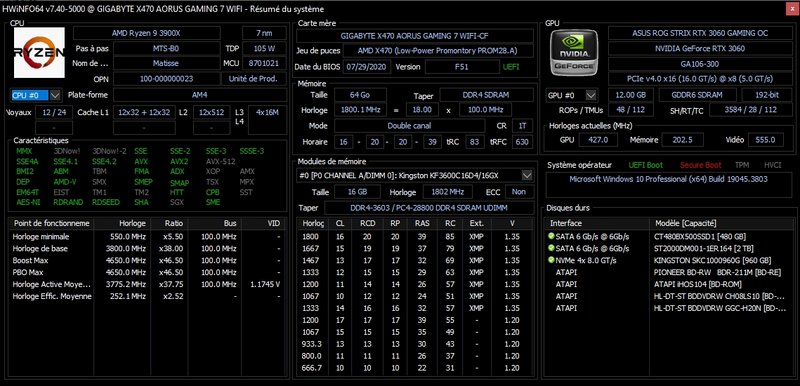Select the 1800 MHz XMP timing row
Viewport: 800px width, 386px height.
[x=416, y=237]
